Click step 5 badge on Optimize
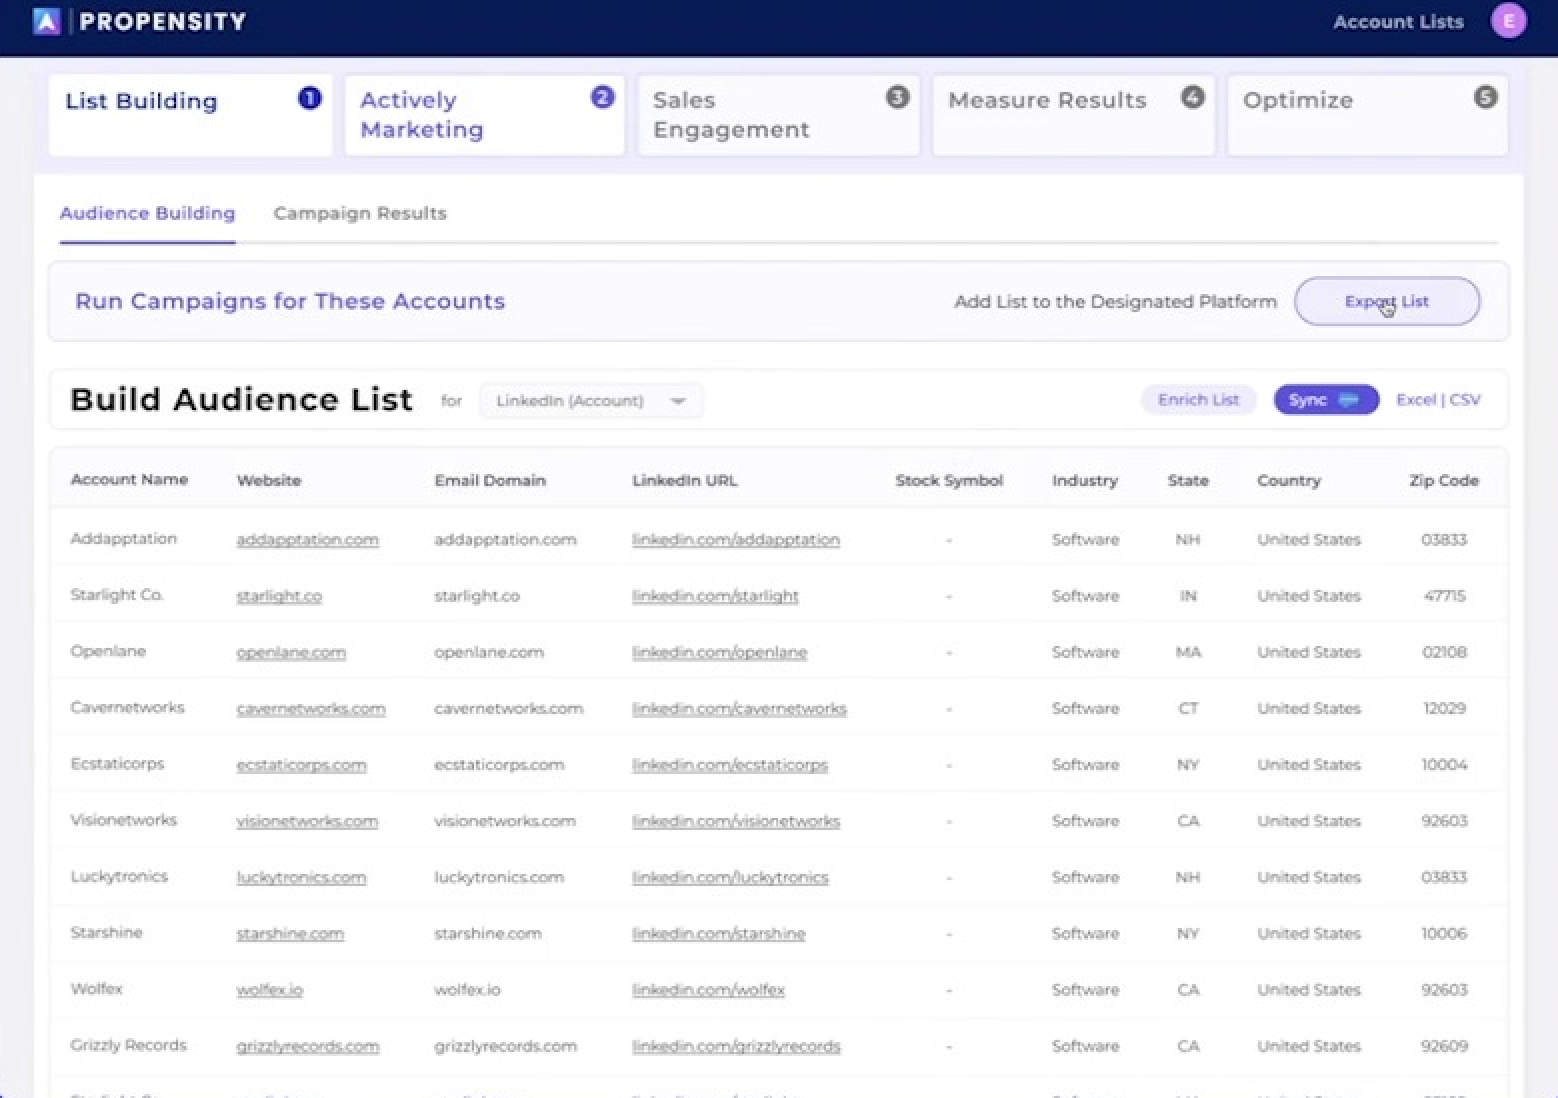This screenshot has height=1098, width=1558. pyautogui.click(x=1485, y=97)
